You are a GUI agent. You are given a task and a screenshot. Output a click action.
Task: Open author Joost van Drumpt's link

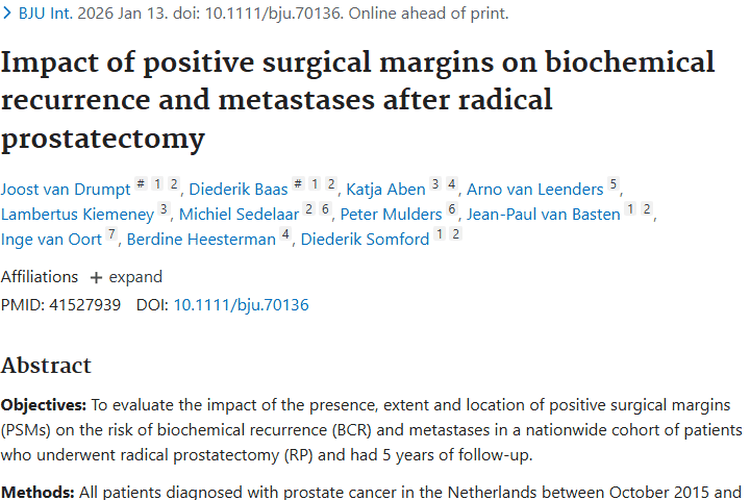click(x=65, y=189)
